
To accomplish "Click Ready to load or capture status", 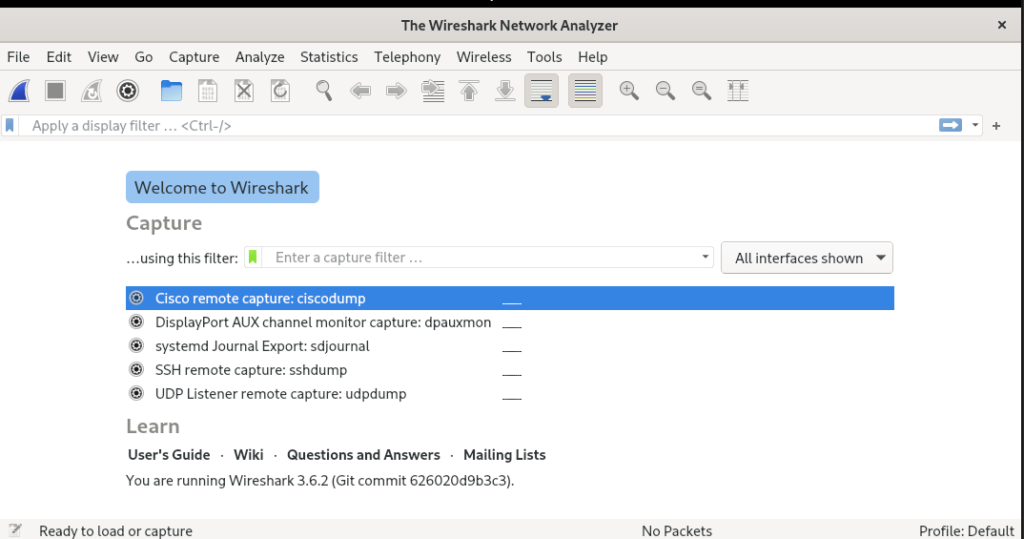I will tap(116, 531).
